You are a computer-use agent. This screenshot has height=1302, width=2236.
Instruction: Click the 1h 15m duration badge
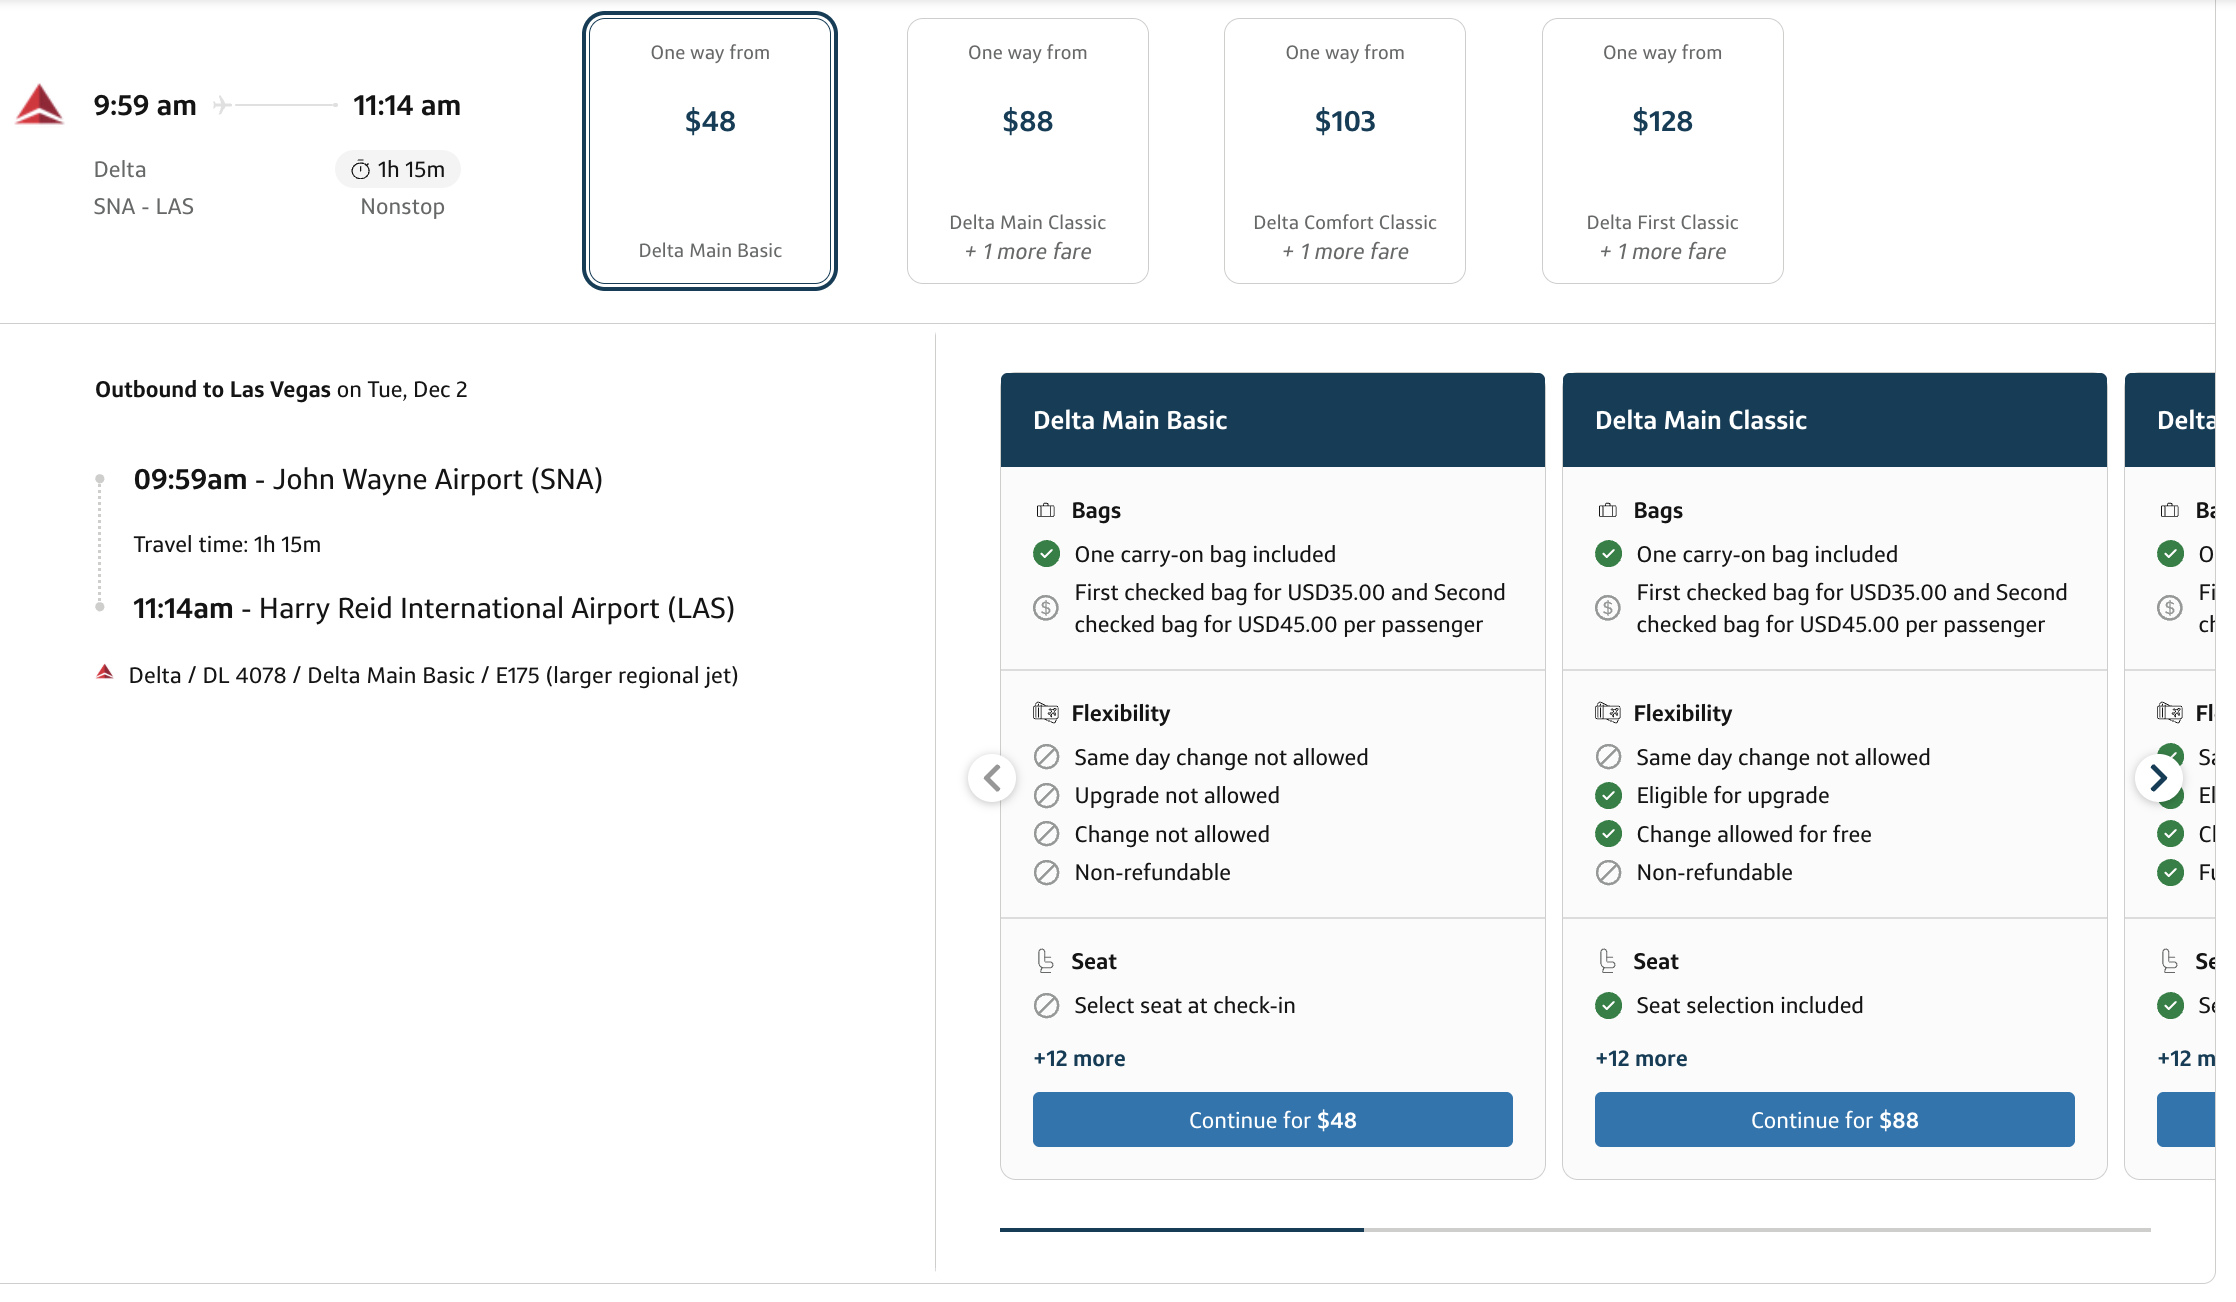(398, 170)
